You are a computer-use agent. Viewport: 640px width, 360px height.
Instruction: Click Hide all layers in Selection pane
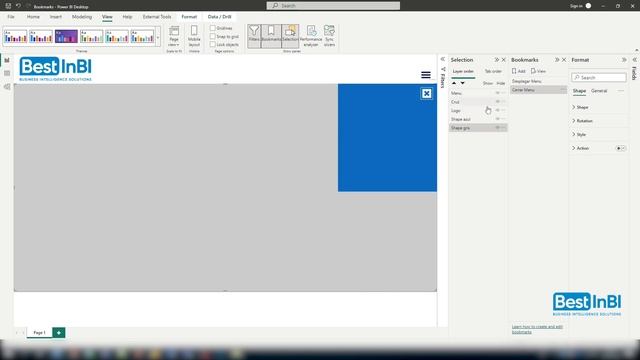(x=500, y=83)
